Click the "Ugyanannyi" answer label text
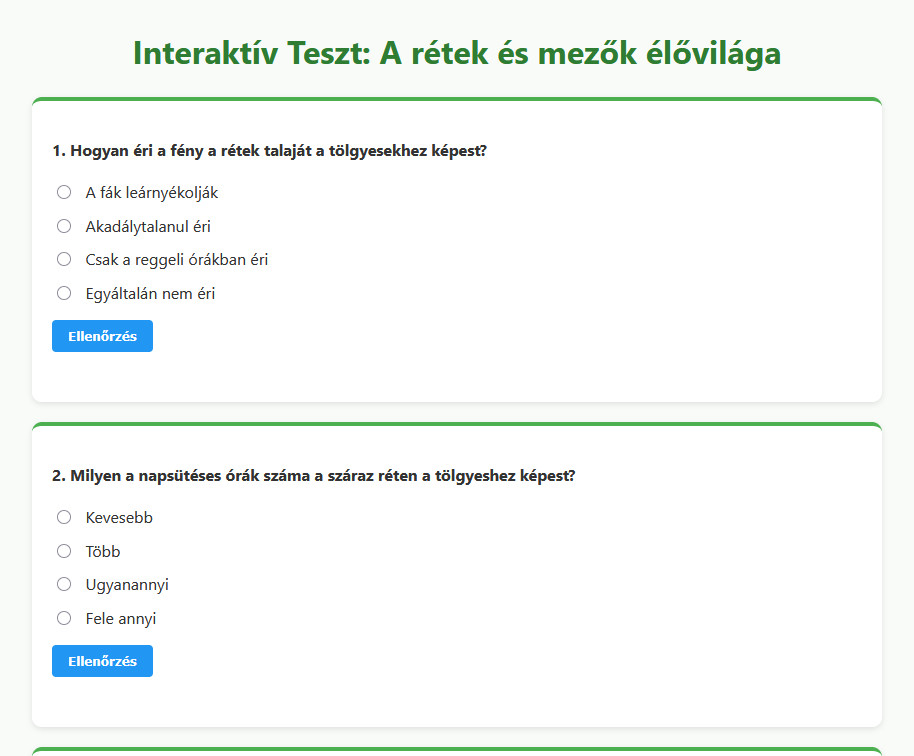This screenshot has width=914, height=756. (x=127, y=585)
